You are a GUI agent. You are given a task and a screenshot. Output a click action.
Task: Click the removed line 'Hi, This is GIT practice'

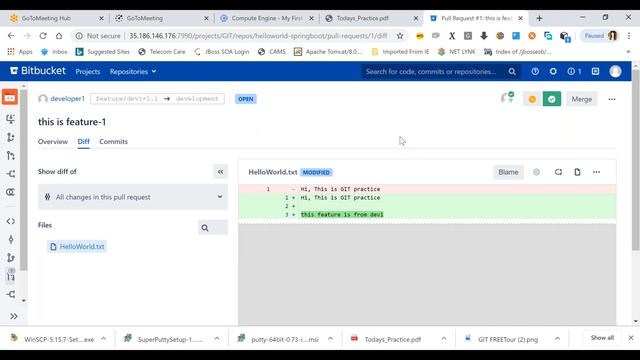coord(340,189)
